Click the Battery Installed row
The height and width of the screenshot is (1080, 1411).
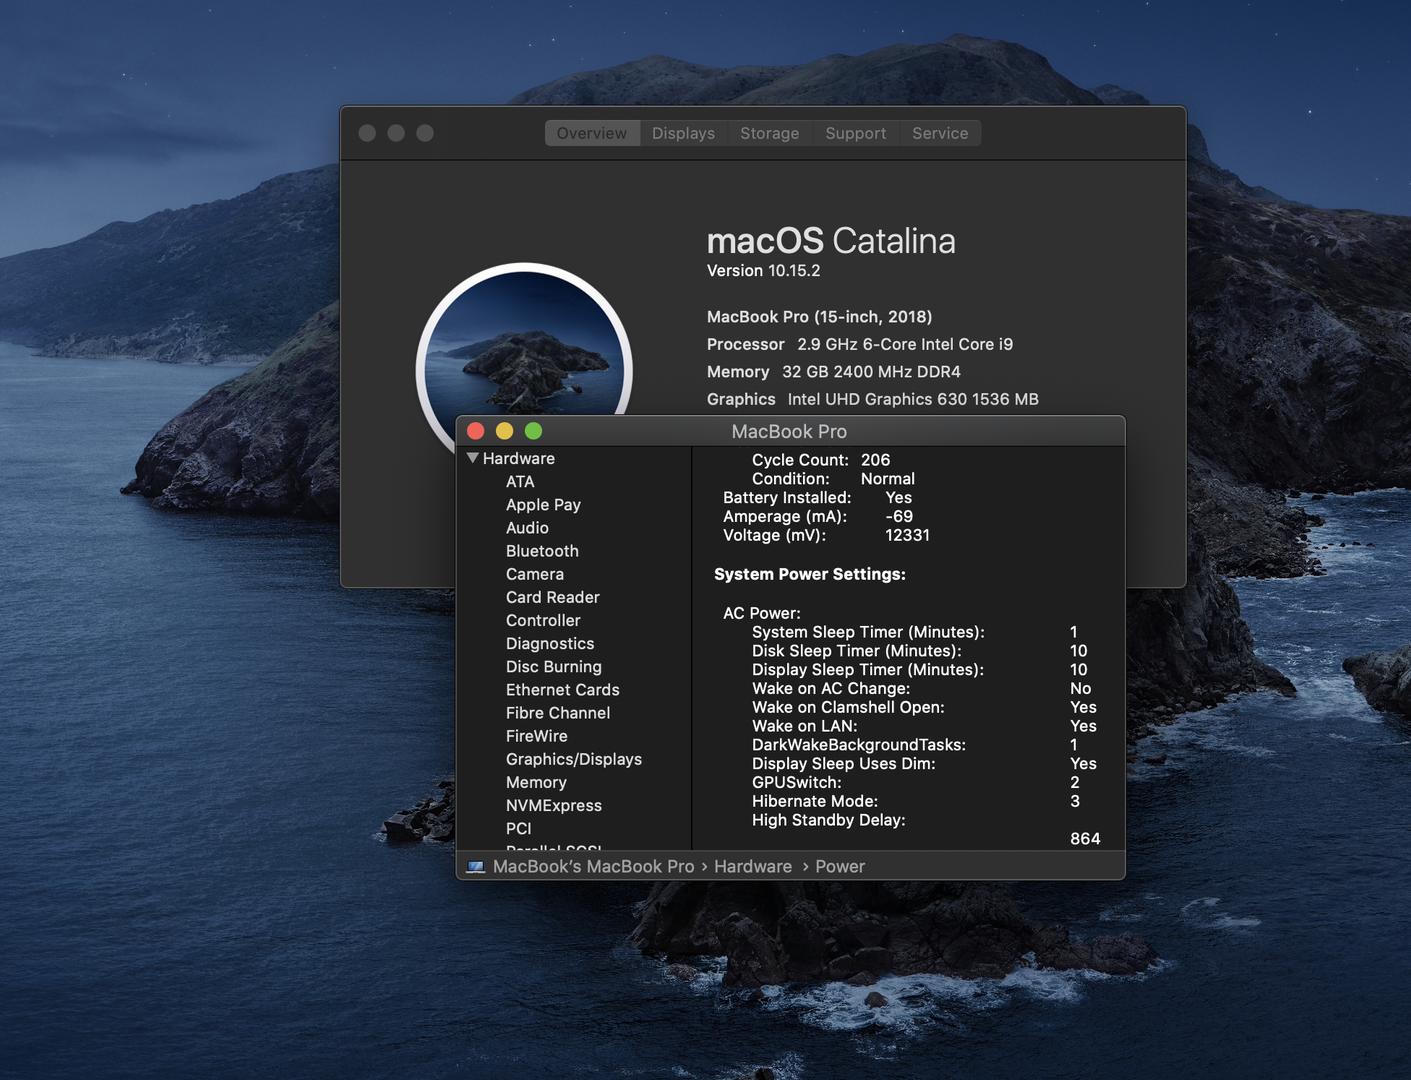click(818, 498)
